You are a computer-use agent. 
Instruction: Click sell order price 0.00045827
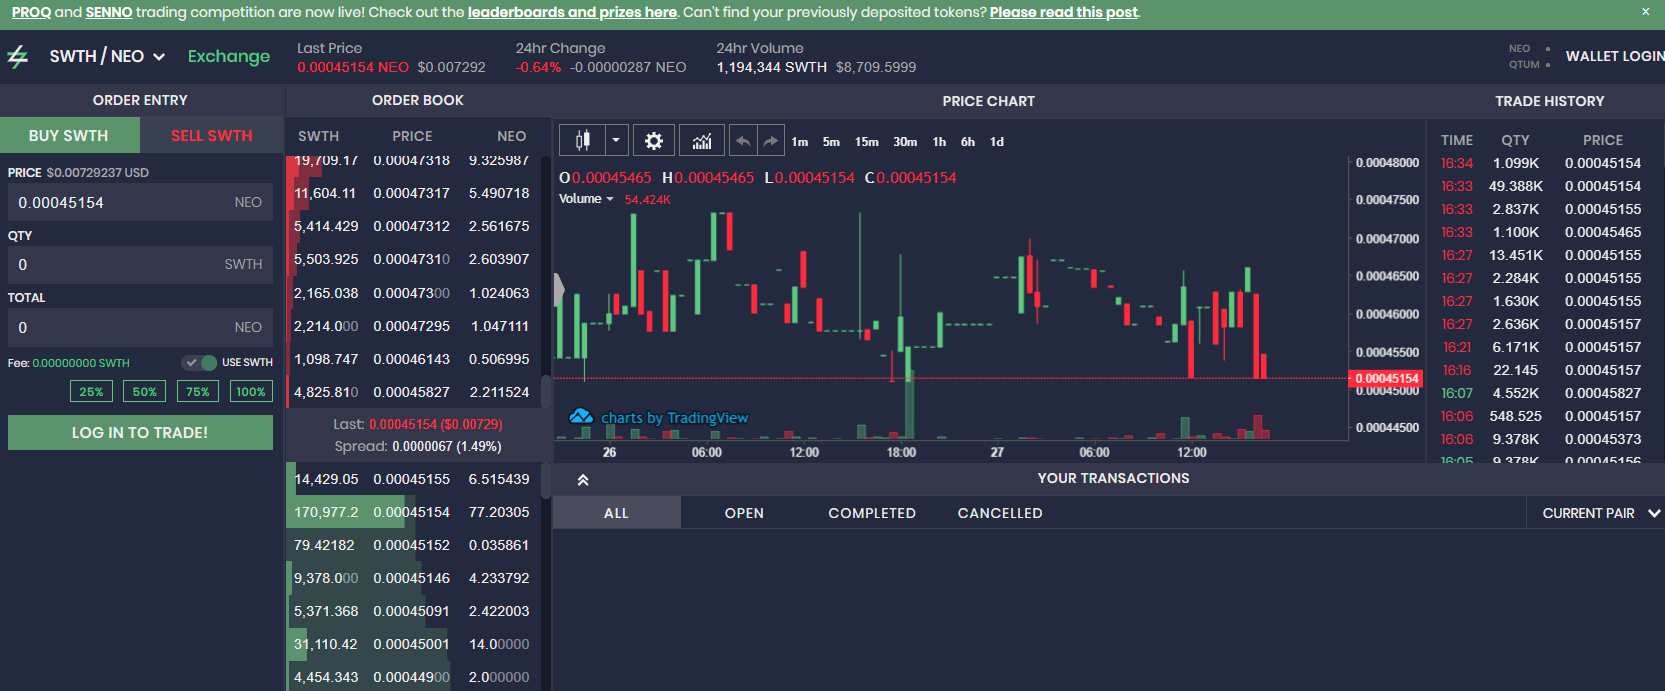pos(411,392)
